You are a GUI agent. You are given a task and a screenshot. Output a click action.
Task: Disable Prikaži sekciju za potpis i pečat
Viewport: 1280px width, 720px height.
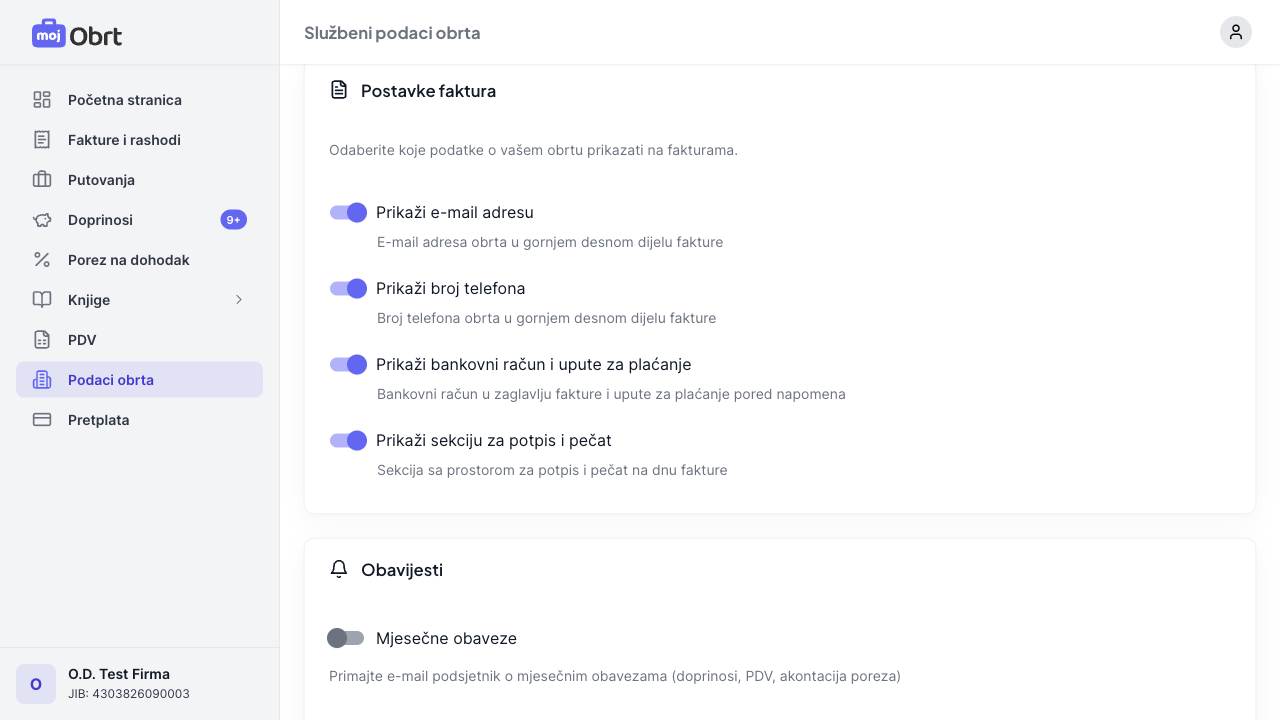[x=348, y=440]
